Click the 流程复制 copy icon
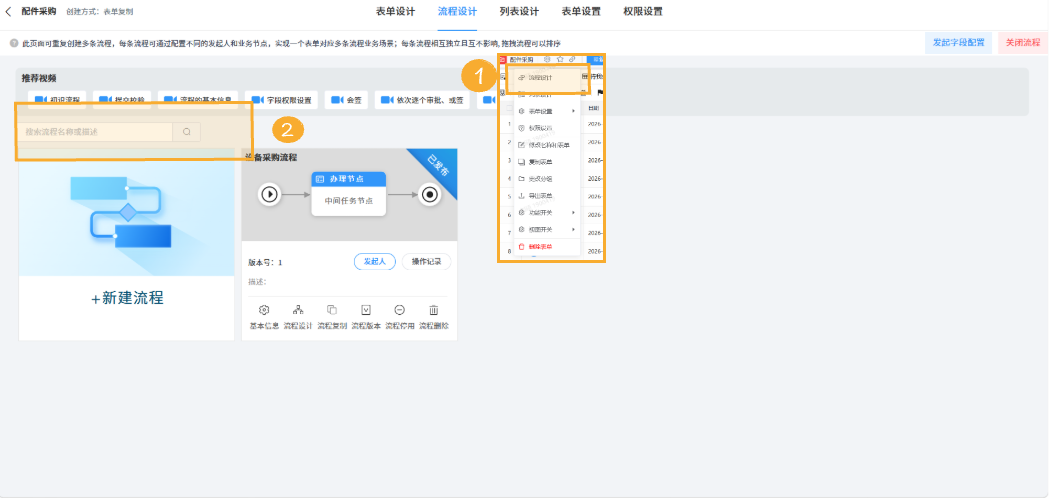The height and width of the screenshot is (498, 1049). pos(332,311)
